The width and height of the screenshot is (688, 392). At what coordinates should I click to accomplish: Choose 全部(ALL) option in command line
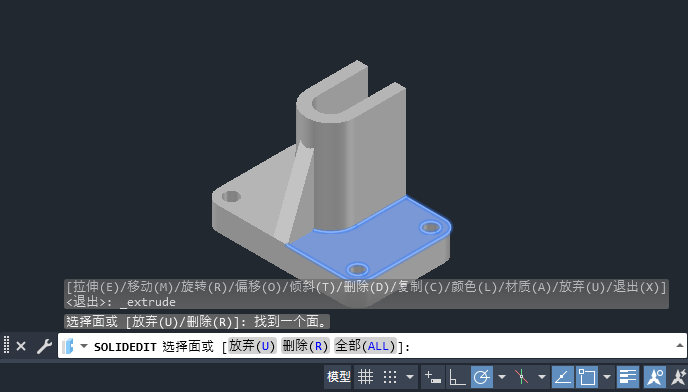(x=366, y=346)
